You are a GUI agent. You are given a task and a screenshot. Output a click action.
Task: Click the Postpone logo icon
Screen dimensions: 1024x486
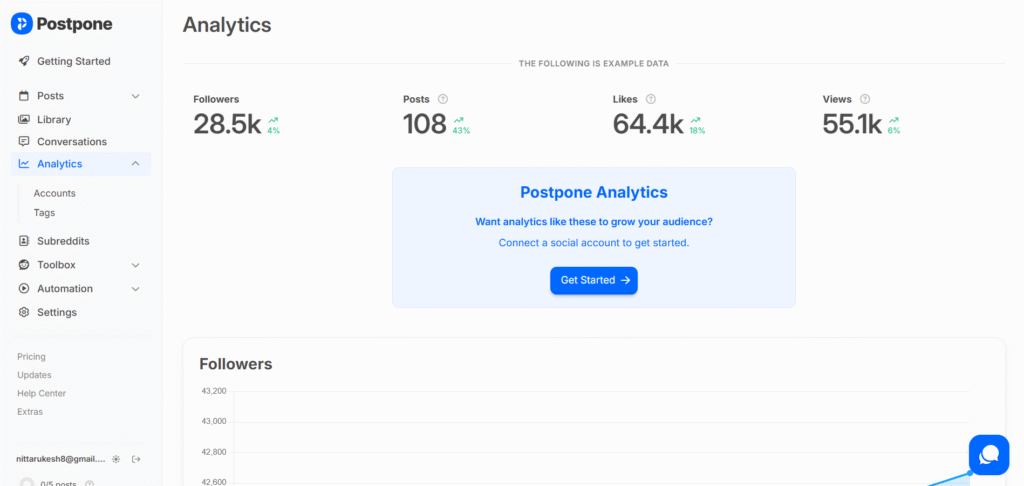pos(22,24)
